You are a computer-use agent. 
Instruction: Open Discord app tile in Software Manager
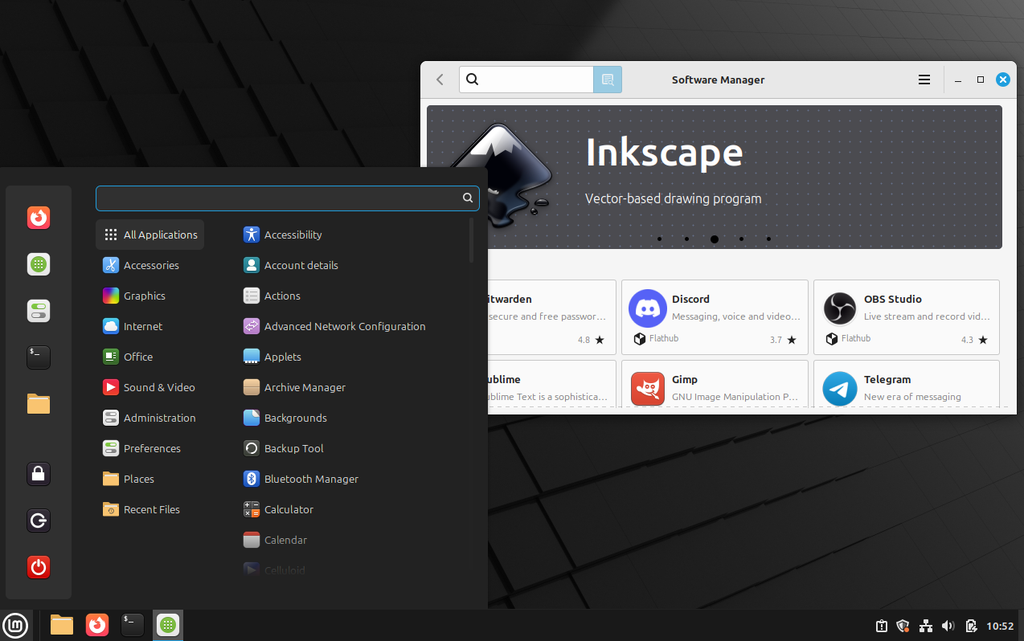(x=714, y=317)
